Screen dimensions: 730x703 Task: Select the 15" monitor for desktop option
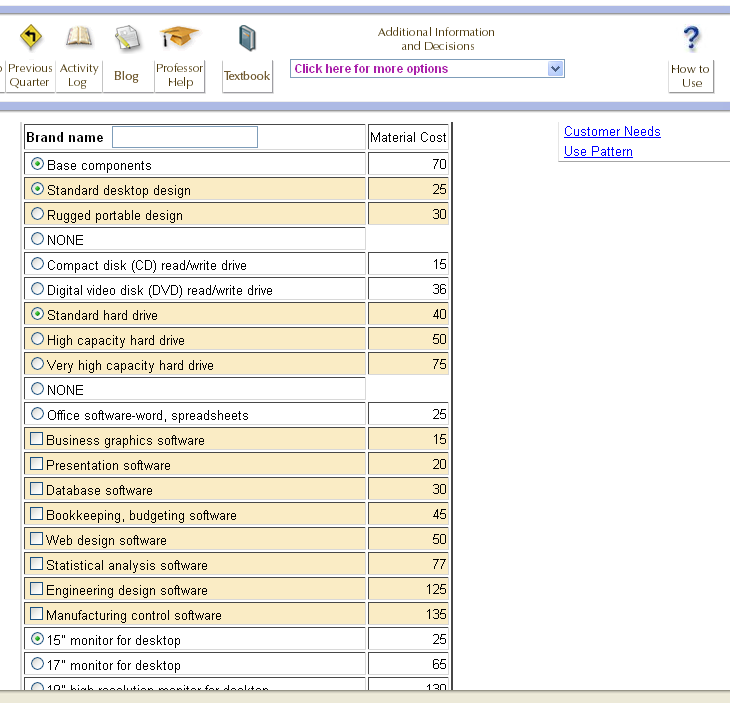(x=37, y=639)
